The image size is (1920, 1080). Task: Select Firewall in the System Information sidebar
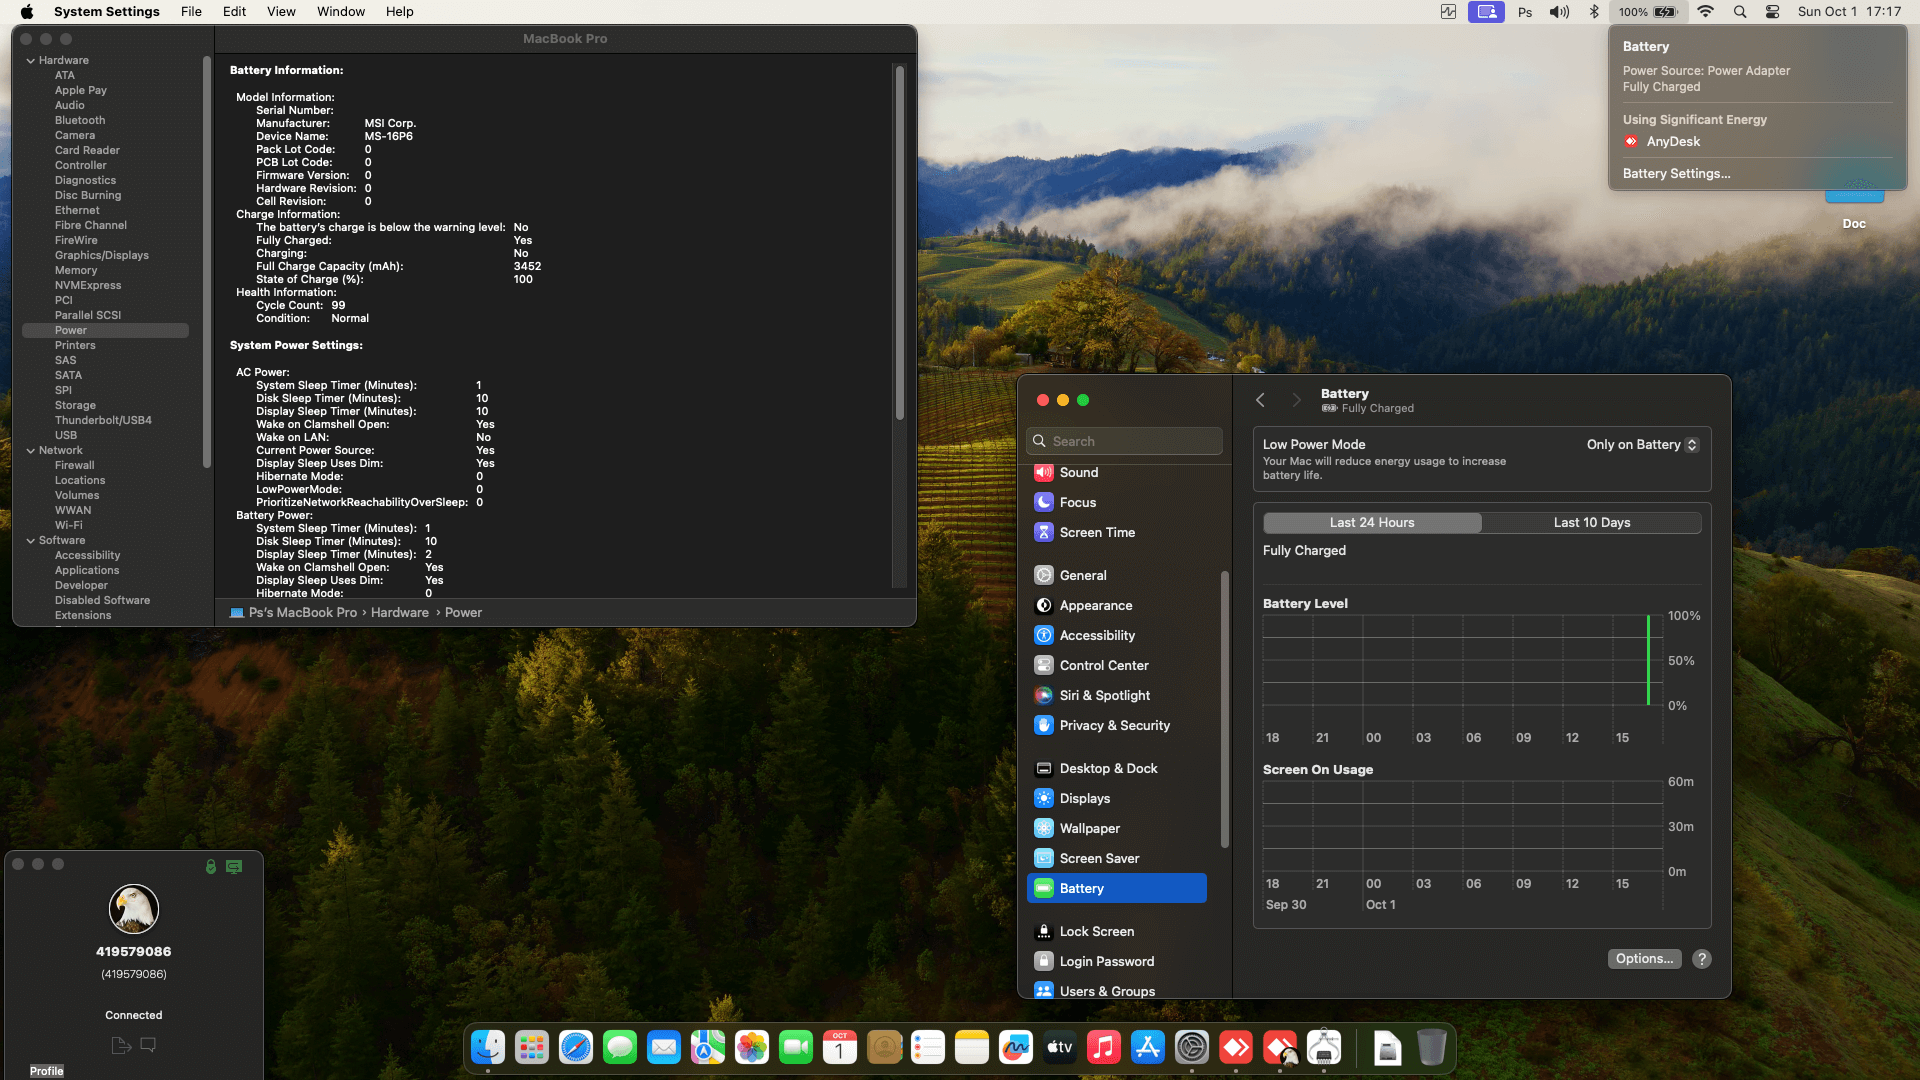[75, 466]
